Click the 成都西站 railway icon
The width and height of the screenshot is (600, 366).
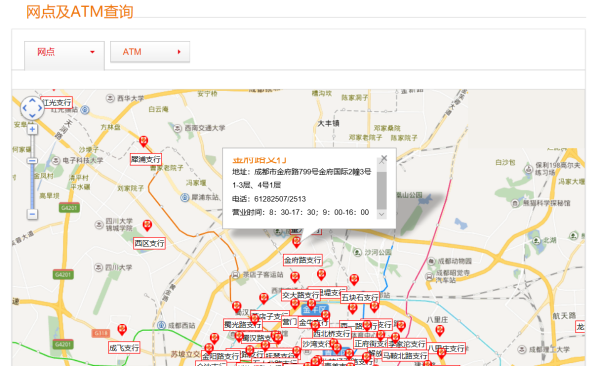pyautogui.click(x=161, y=325)
